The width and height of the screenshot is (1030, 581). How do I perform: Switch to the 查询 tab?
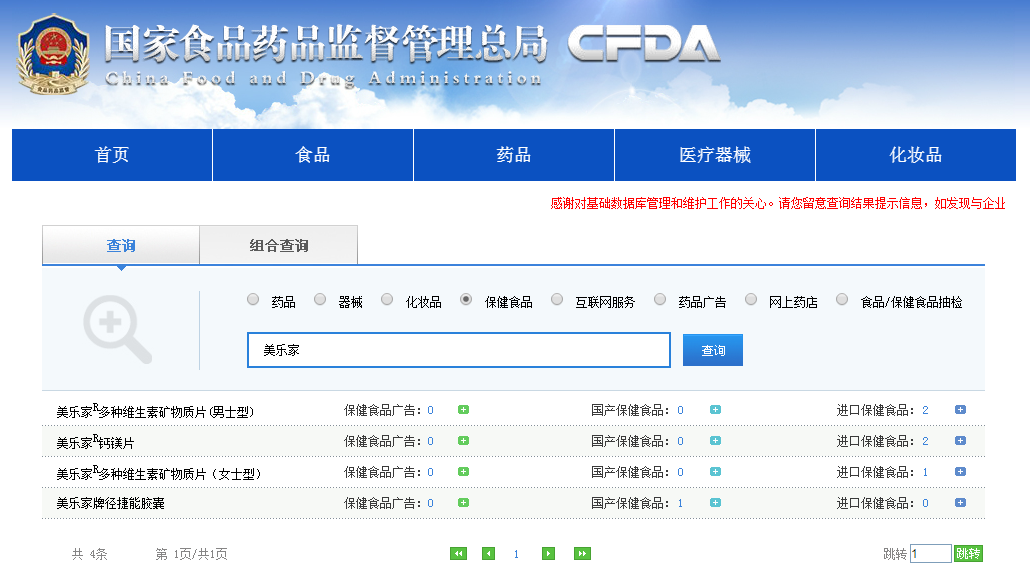tap(121, 245)
